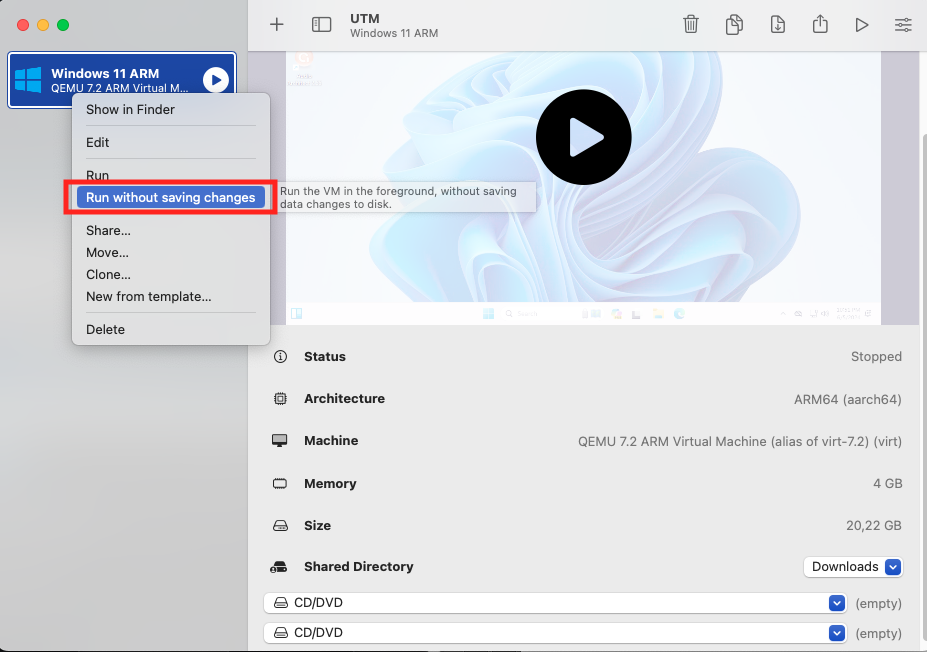Screen dimensions: 927x652
Task: Open the first CD/DVD drive dropdown
Action: click(555, 603)
